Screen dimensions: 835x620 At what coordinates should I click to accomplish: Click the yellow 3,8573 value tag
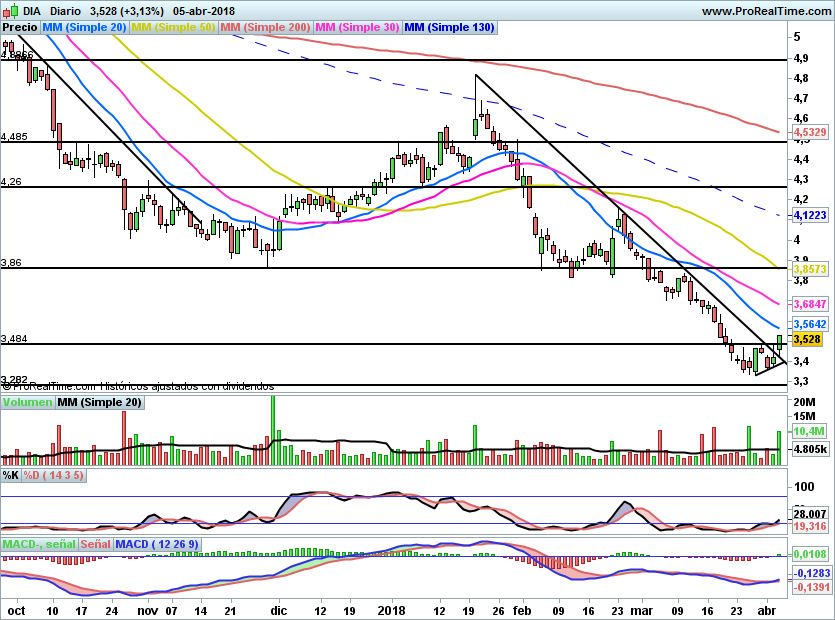point(810,270)
